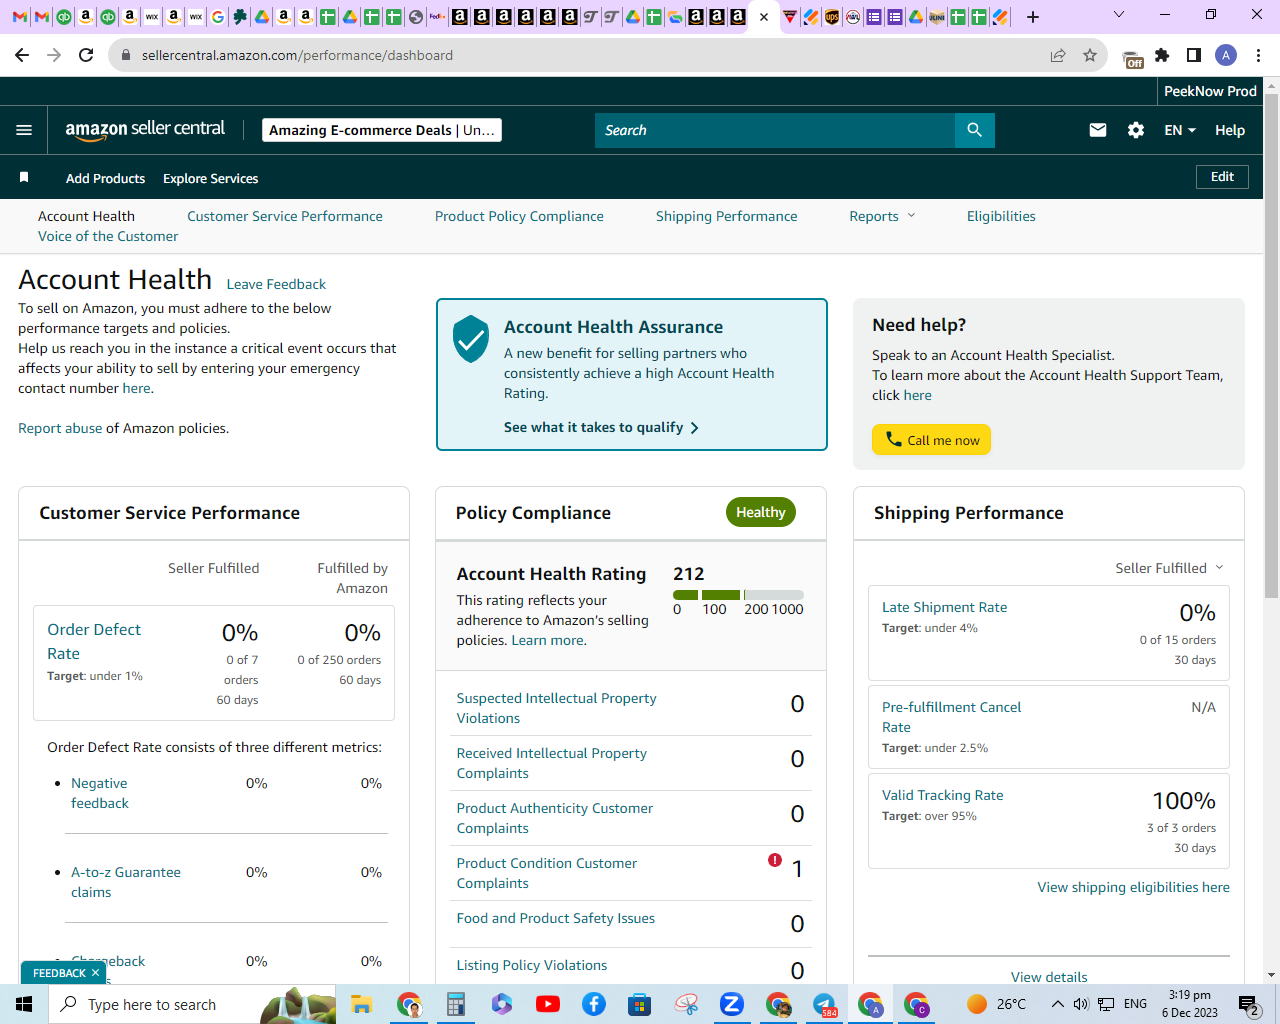View site information via the lock icon
The image size is (1280, 1024).
tap(126, 55)
